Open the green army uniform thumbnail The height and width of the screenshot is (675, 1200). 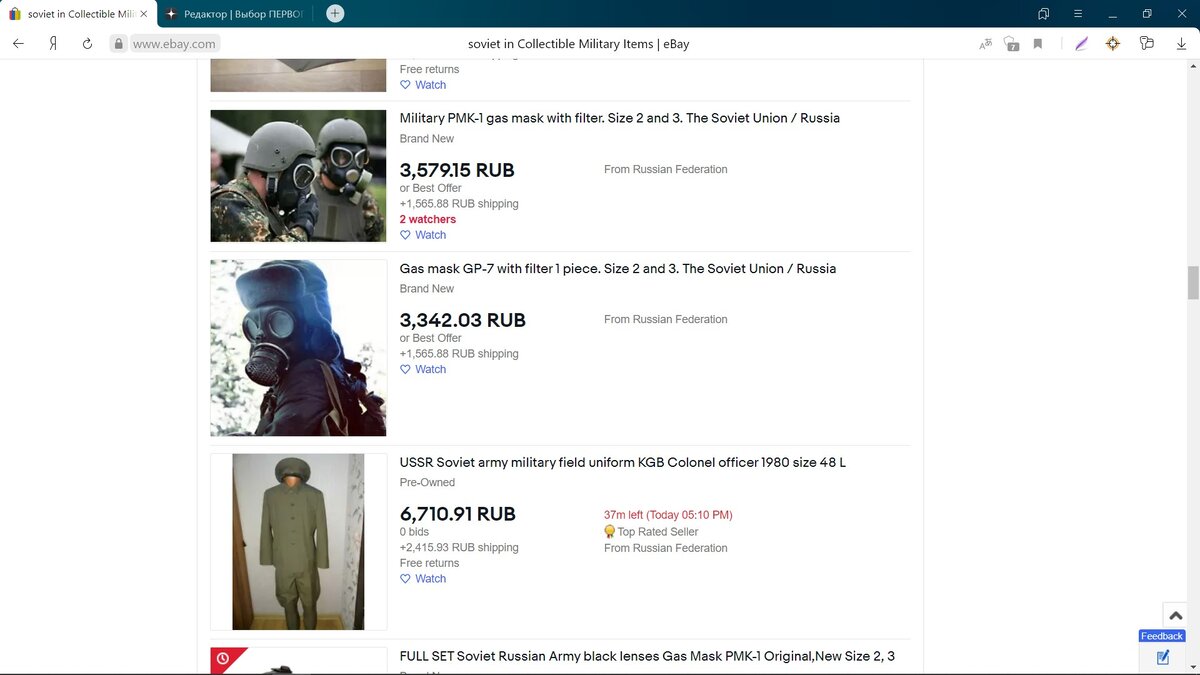pos(298,542)
